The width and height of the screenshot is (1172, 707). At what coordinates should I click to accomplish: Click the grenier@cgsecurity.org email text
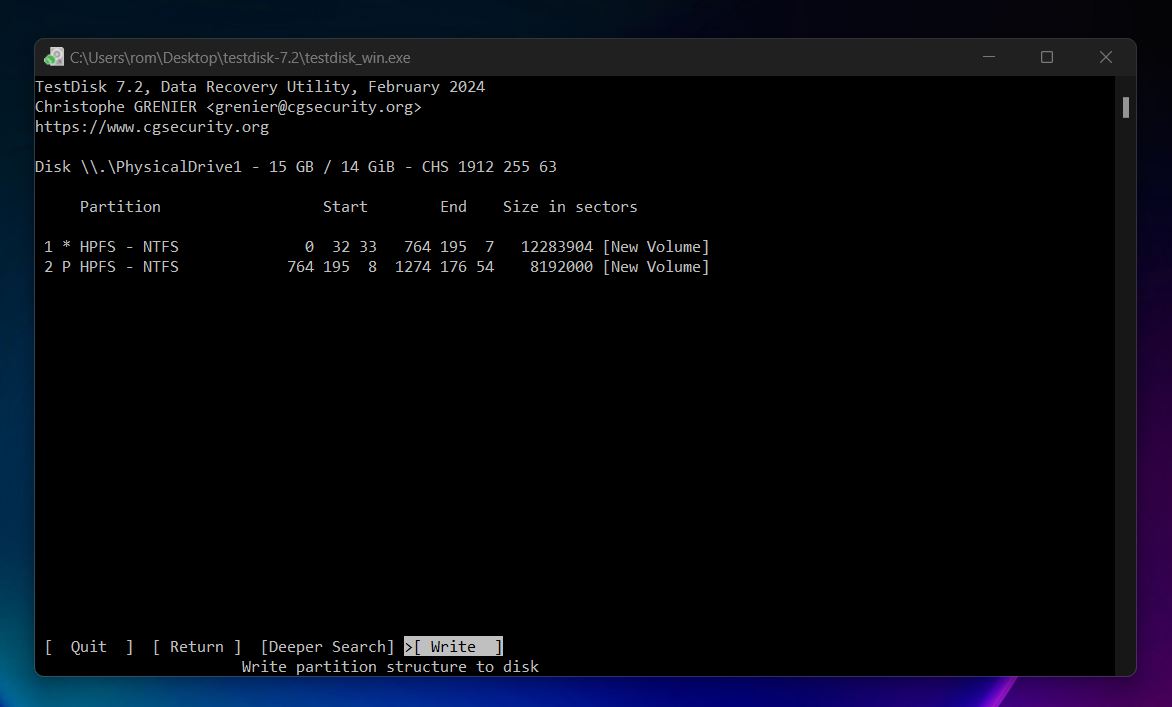314,107
